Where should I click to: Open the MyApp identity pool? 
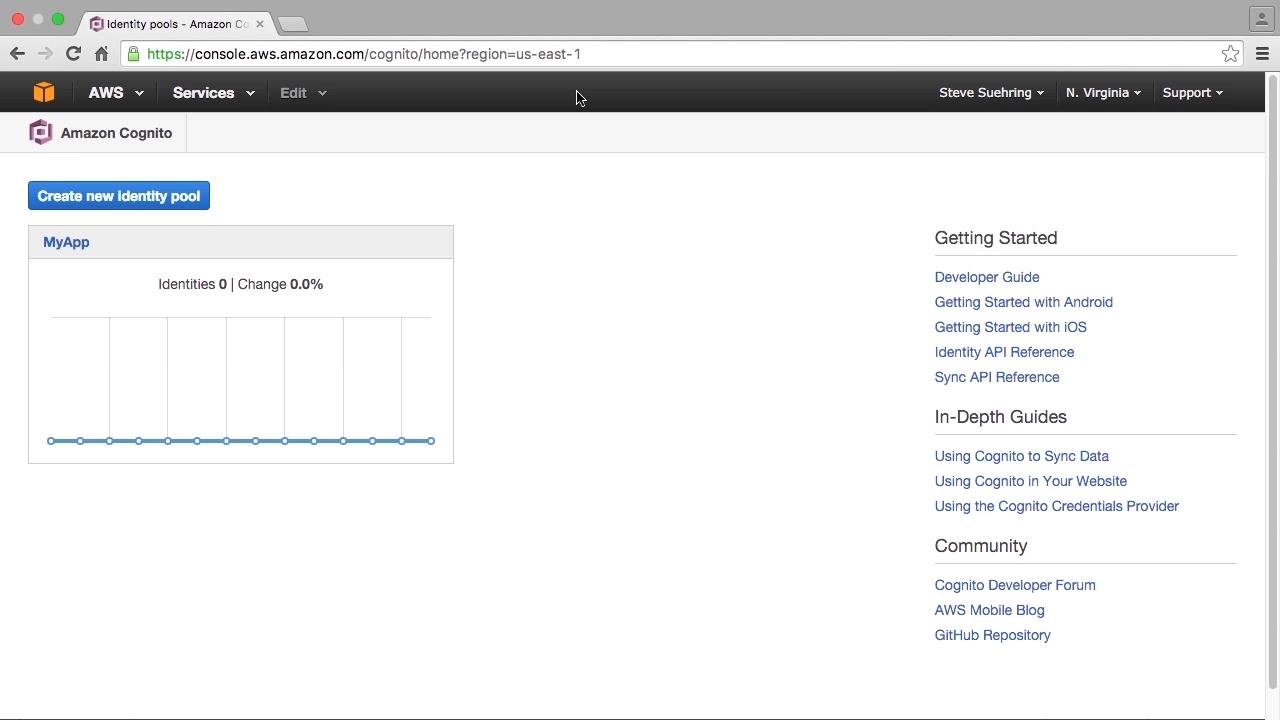click(x=66, y=242)
